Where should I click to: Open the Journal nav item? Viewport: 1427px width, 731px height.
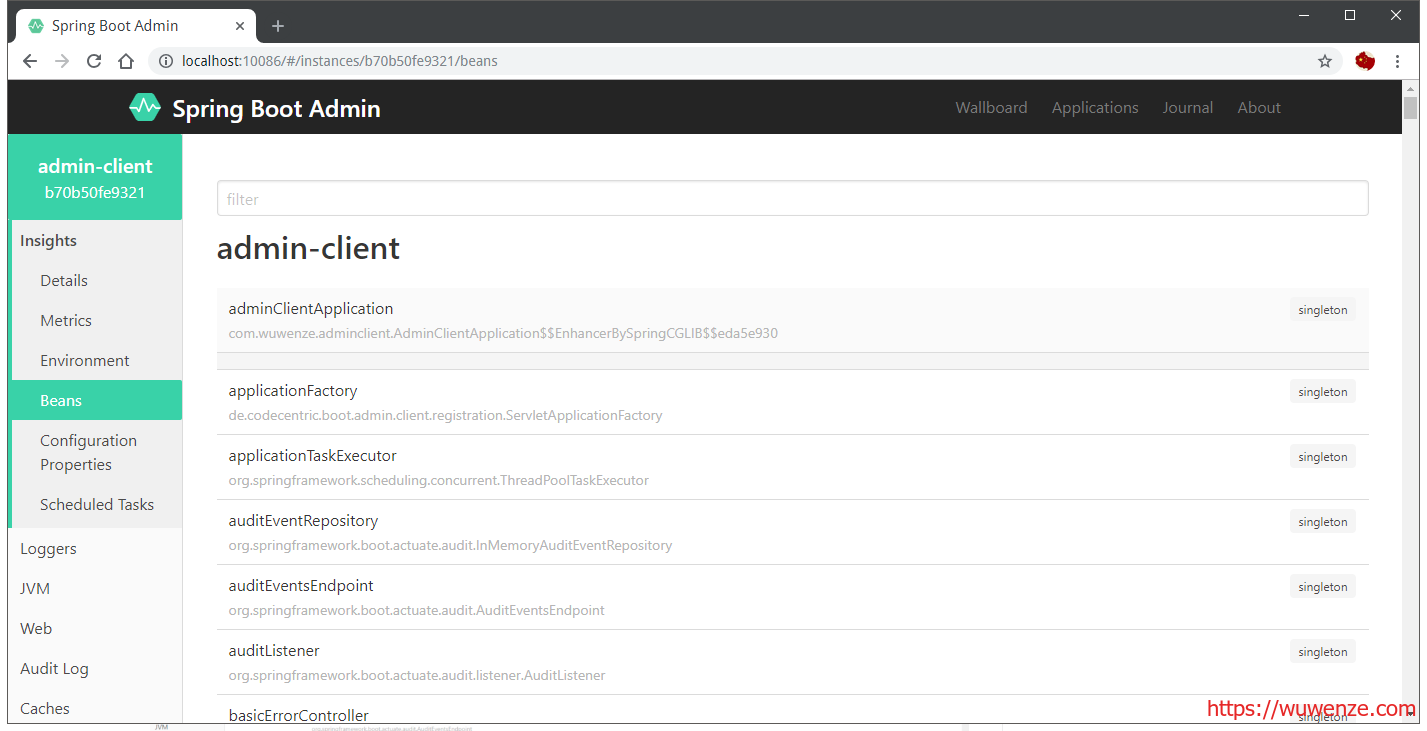(x=1188, y=107)
